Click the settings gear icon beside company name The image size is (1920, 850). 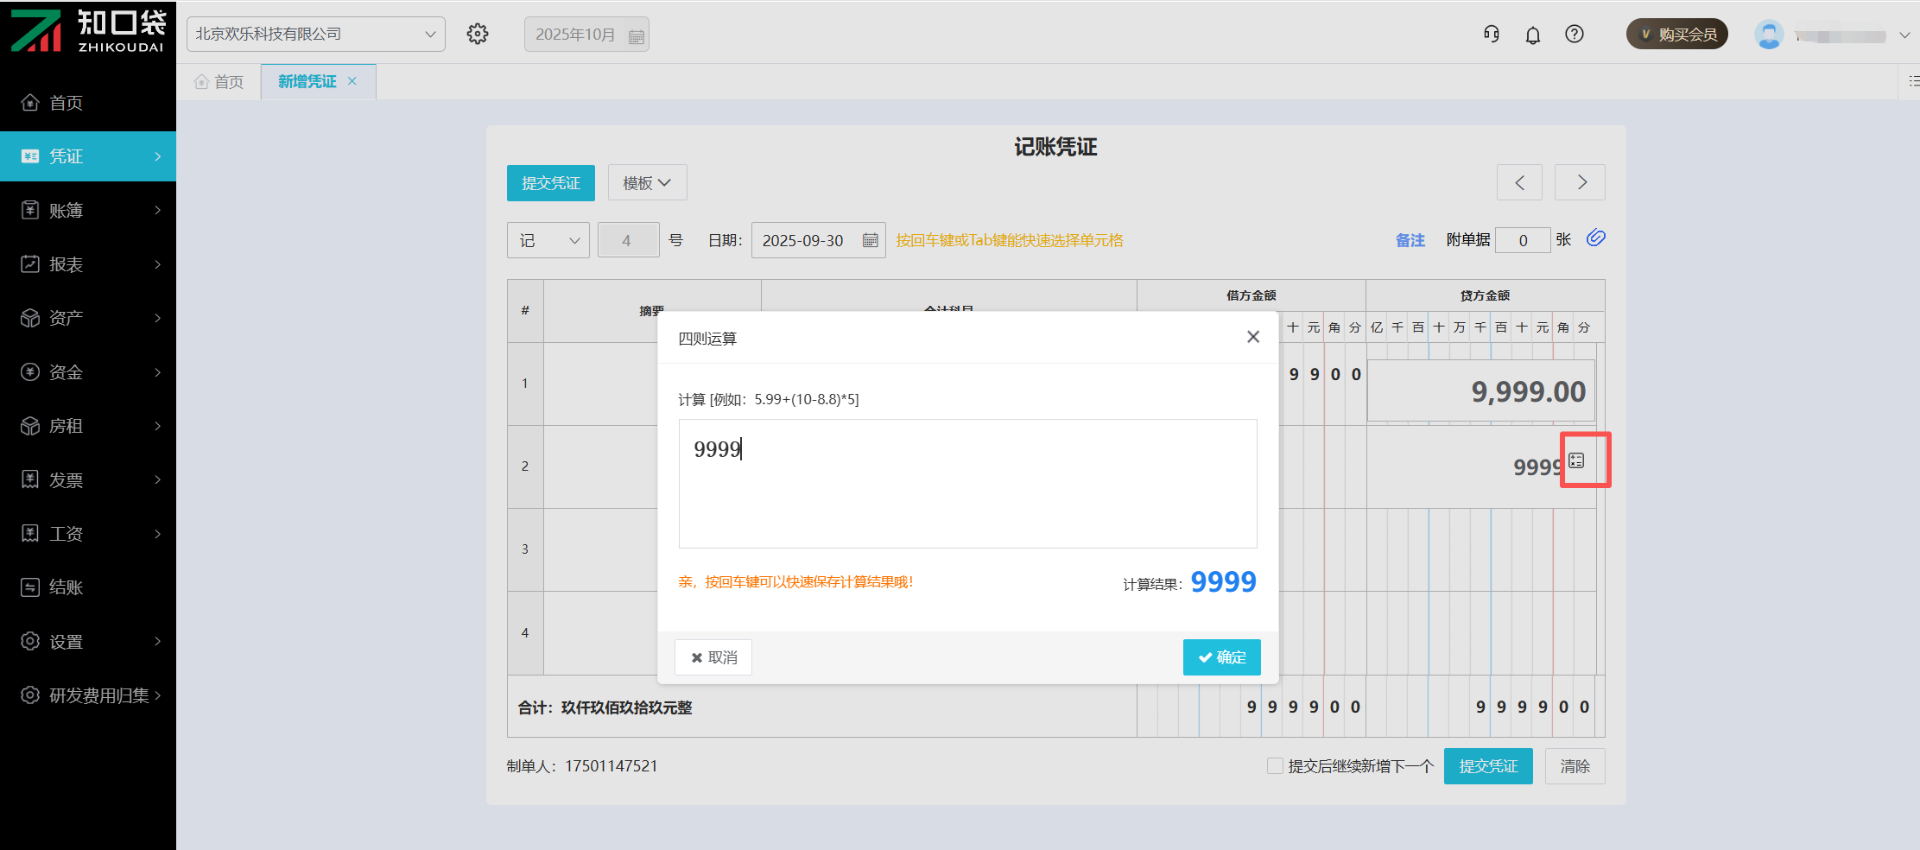click(478, 34)
